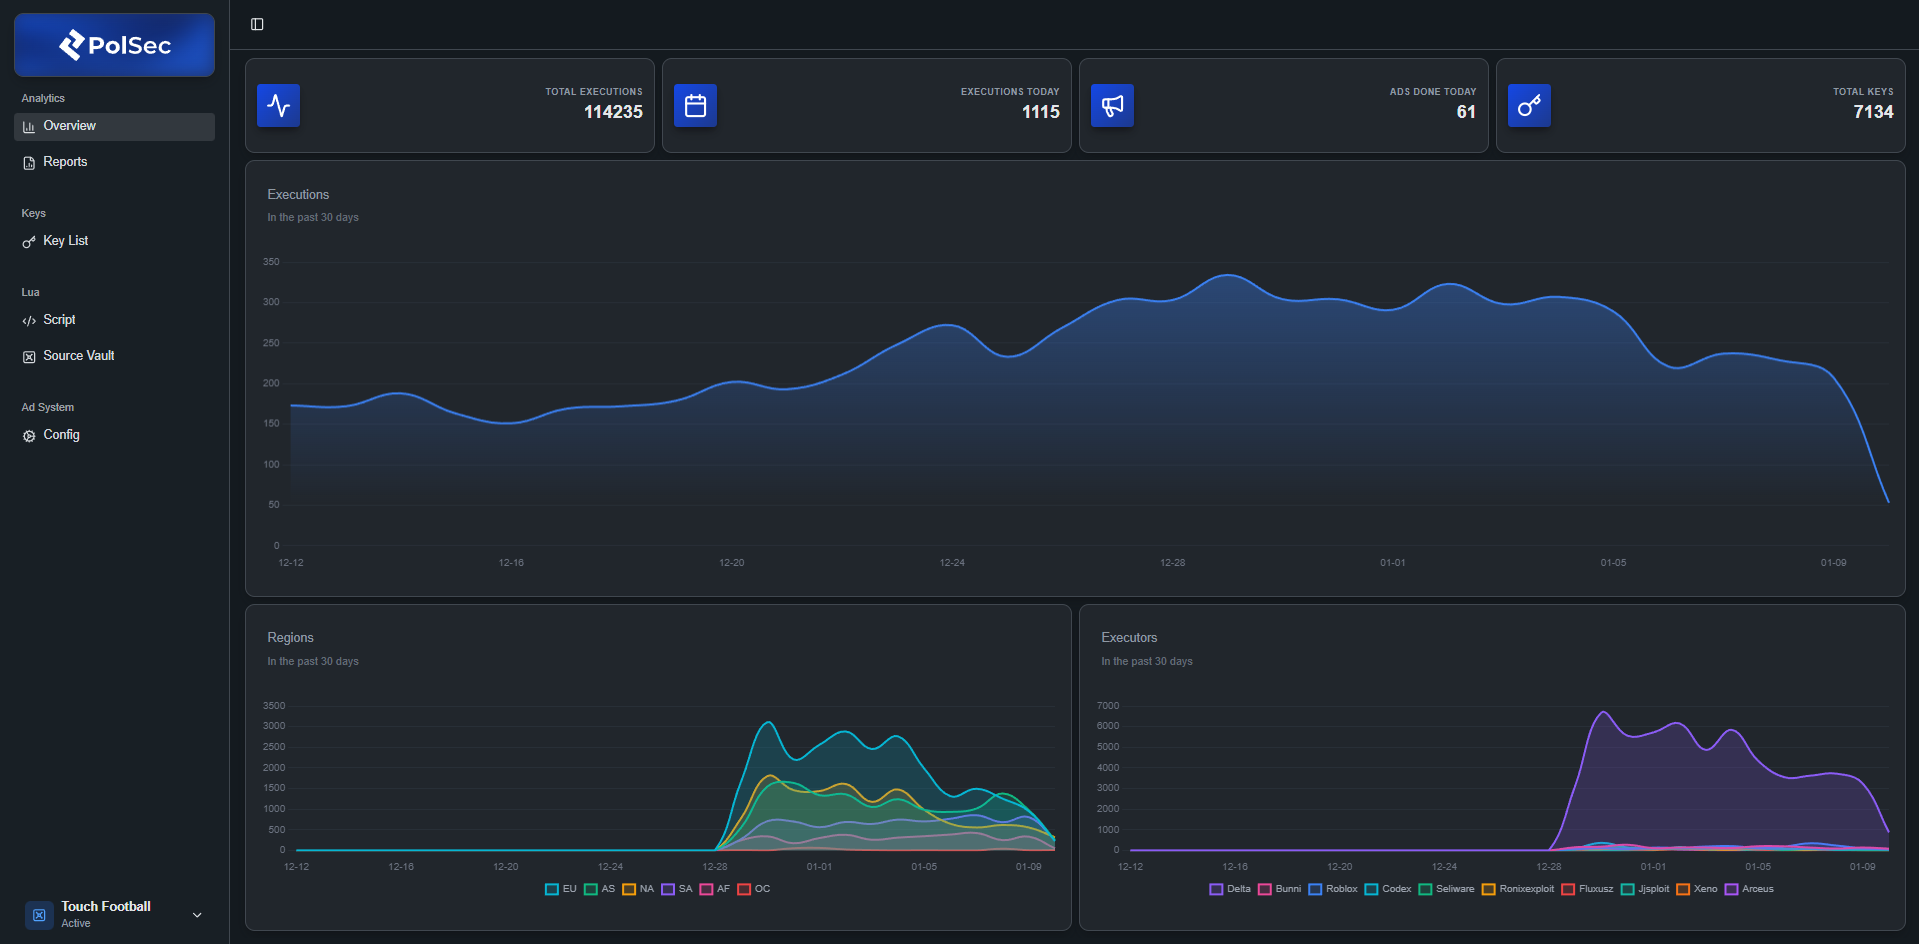Screen dimensions: 1919x944
Task: Click the Executors chart title
Action: 1129,638
